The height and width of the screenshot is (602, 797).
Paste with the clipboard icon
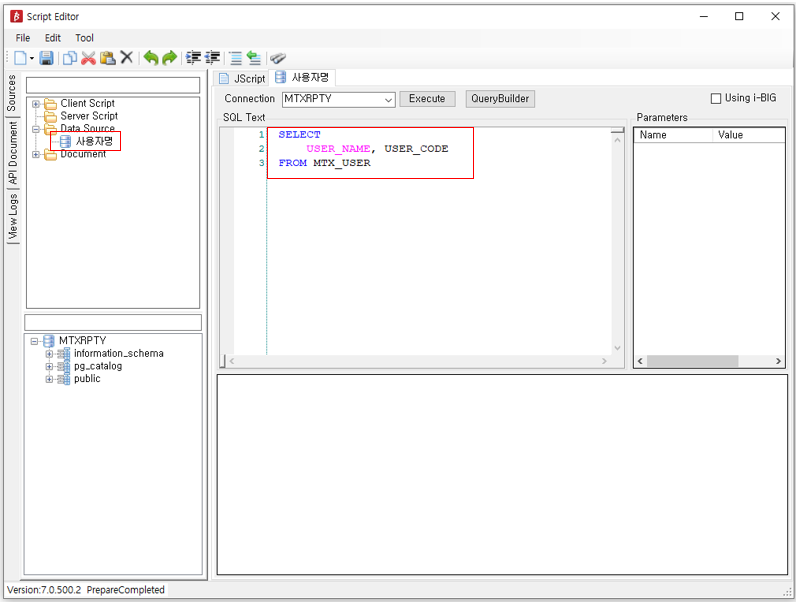pos(107,58)
